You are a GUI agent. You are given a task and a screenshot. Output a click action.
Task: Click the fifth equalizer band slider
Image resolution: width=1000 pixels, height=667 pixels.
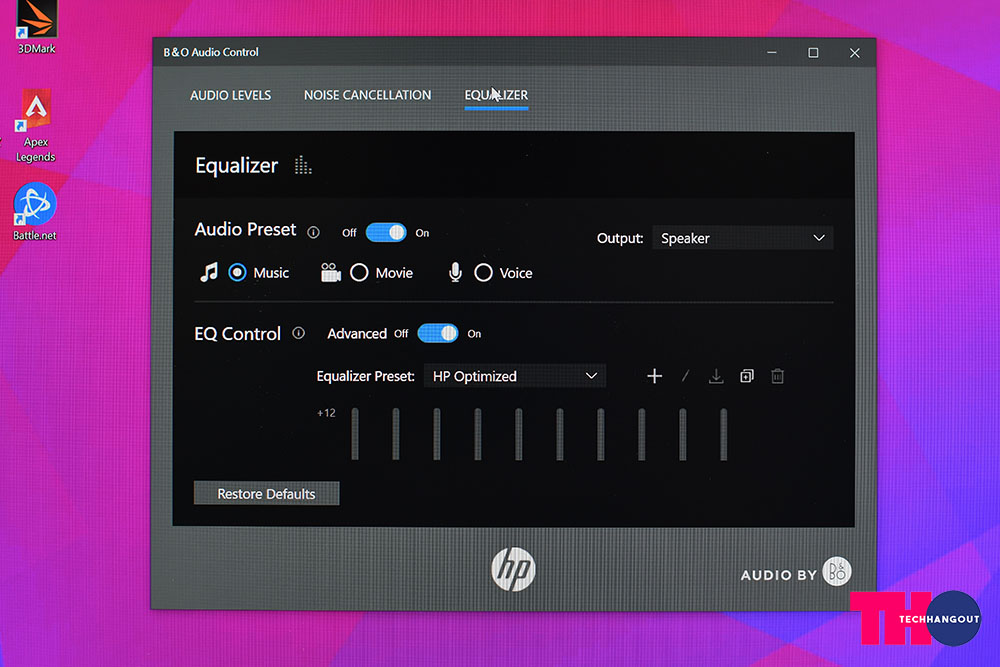518,434
